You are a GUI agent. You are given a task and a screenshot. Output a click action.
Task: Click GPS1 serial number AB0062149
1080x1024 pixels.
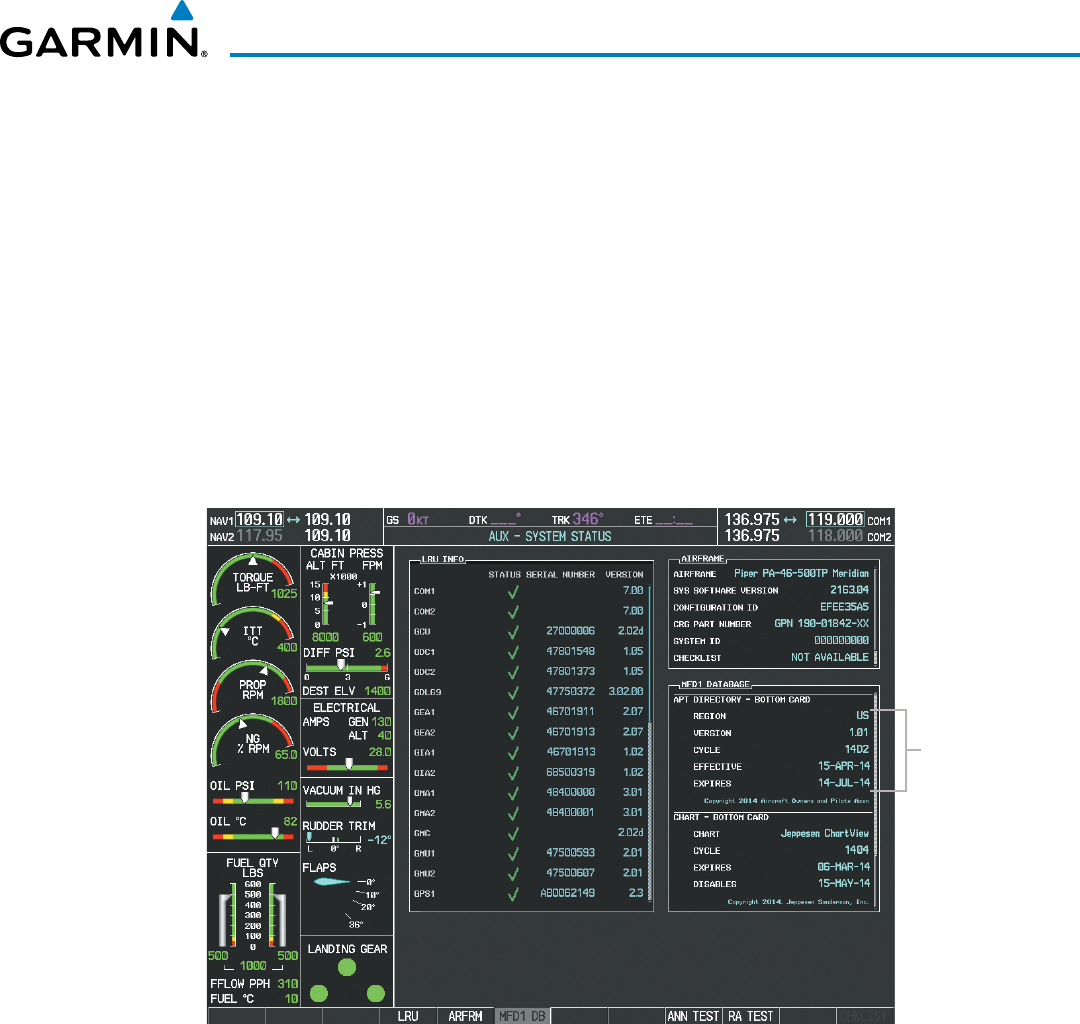(x=568, y=893)
